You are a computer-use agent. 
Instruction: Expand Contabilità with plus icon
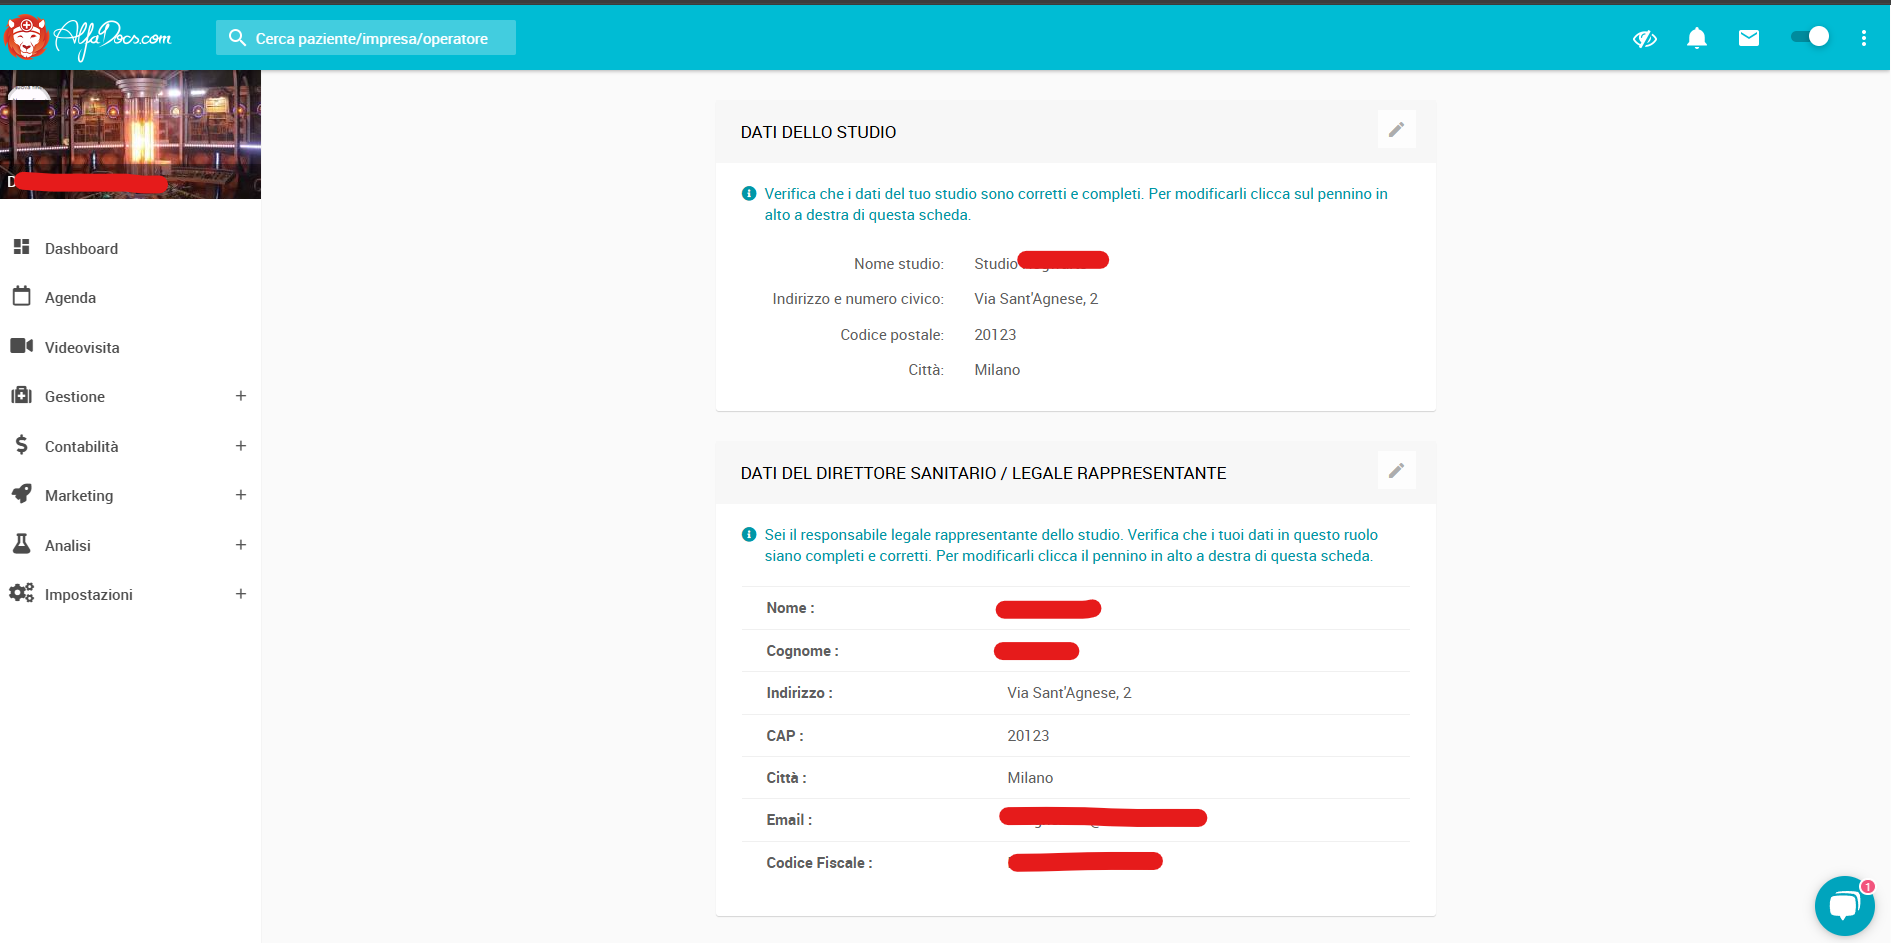point(241,446)
